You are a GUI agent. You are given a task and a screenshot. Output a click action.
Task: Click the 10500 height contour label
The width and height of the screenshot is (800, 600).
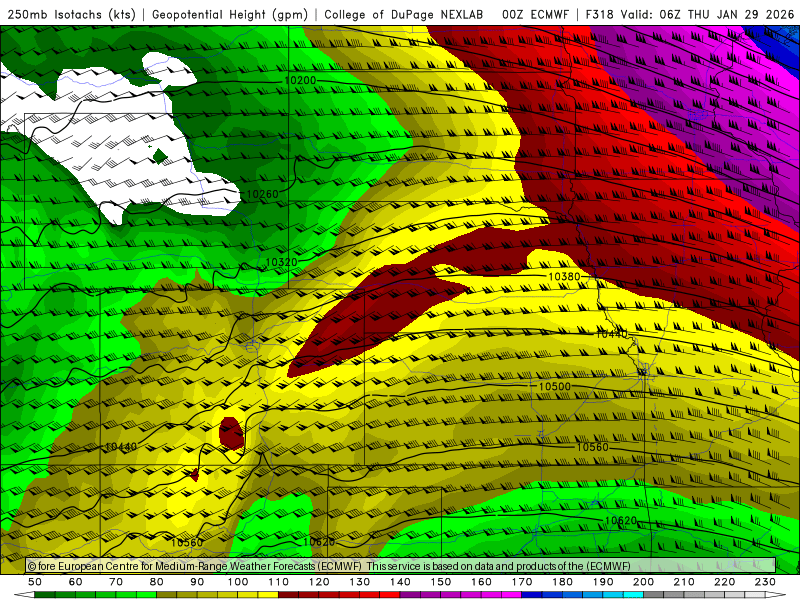(x=555, y=386)
